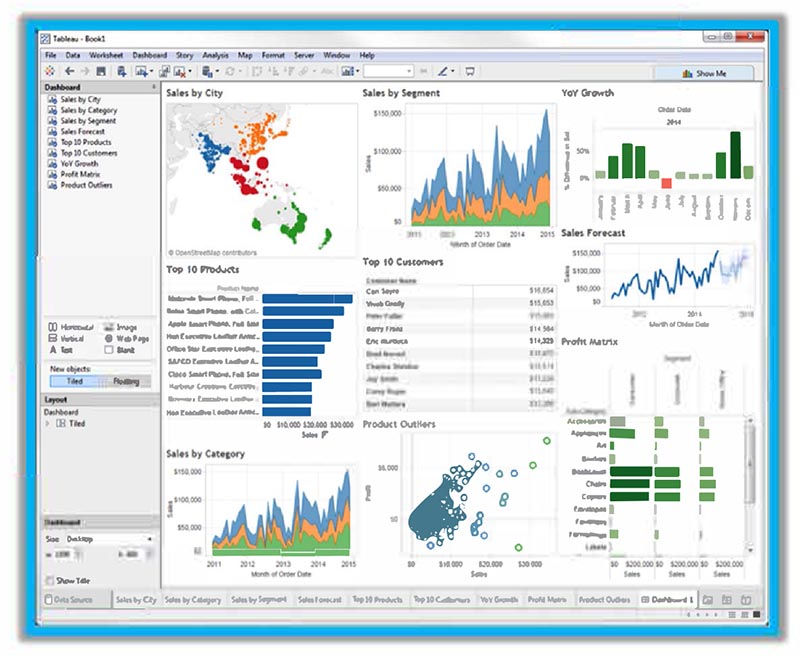The height and width of the screenshot is (656, 800).
Task: Toggle new objects to Tiled
Action: pyautogui.click(x=75, y=381)
